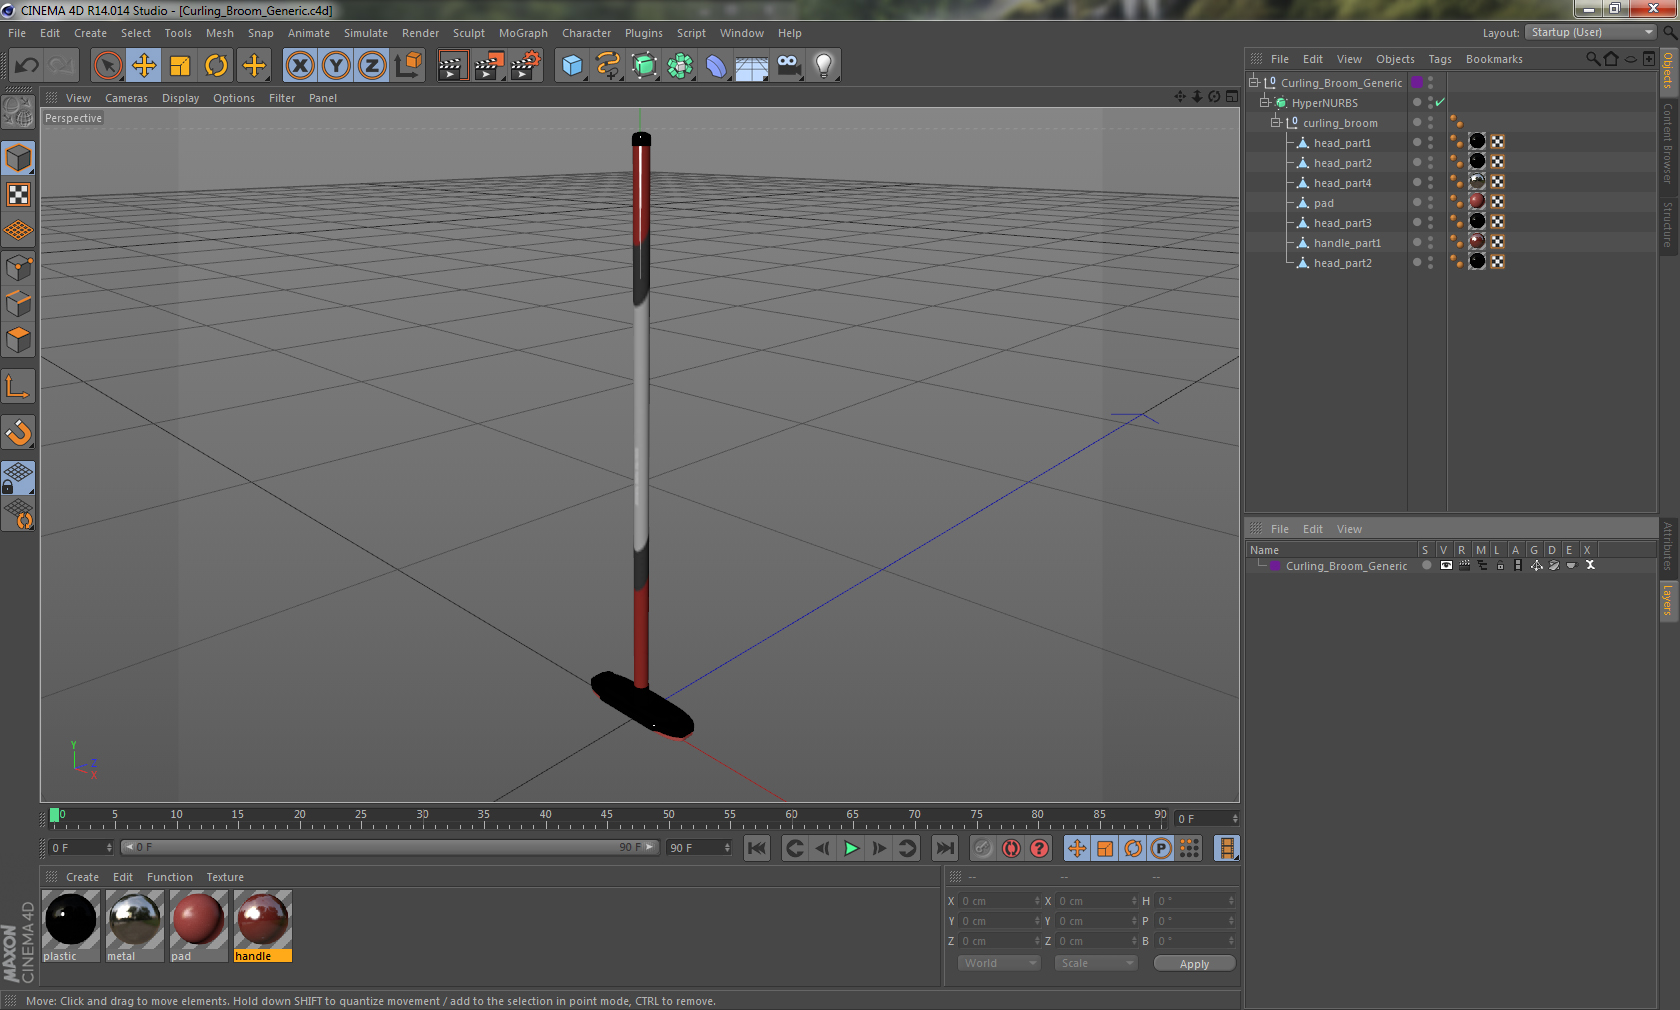Screen dimensions: 1680x1010
Task: Open Render Settings icon
Action: [526, 66]
